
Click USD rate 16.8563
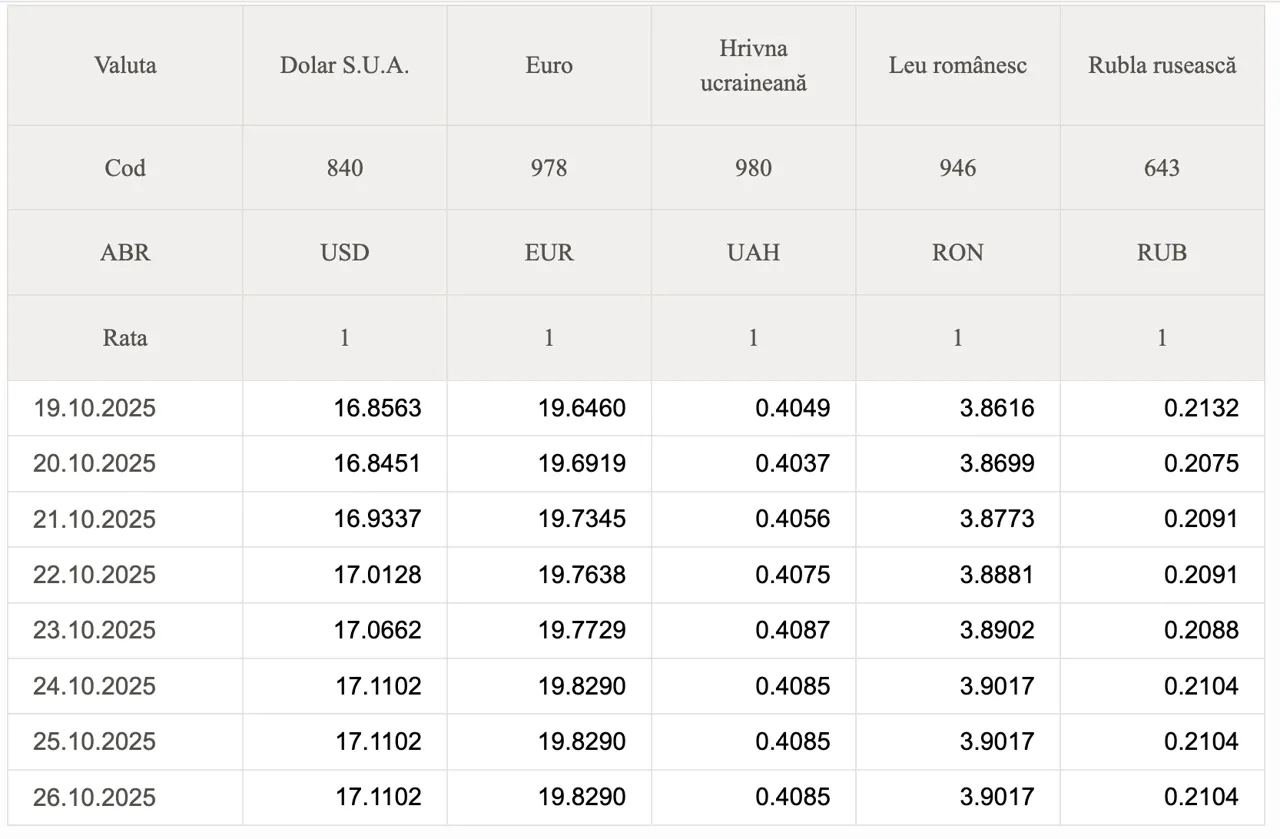pos(377,408)
